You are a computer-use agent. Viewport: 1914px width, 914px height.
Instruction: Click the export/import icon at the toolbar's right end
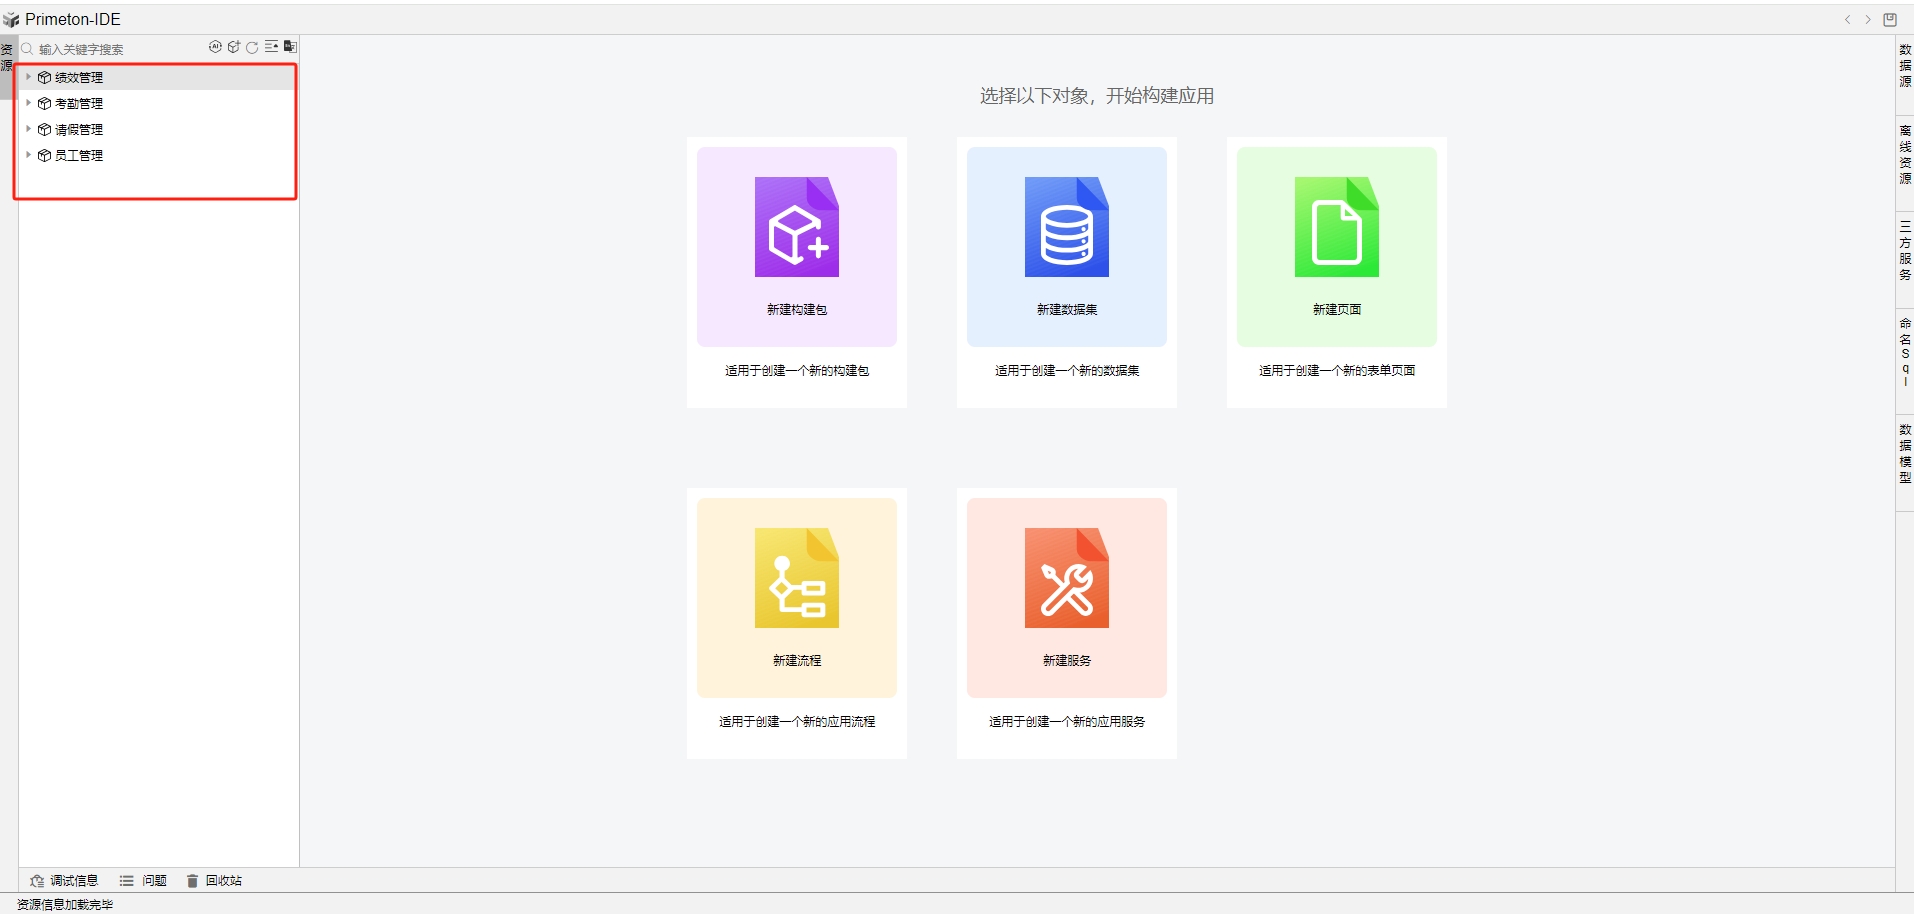point(290,46)
